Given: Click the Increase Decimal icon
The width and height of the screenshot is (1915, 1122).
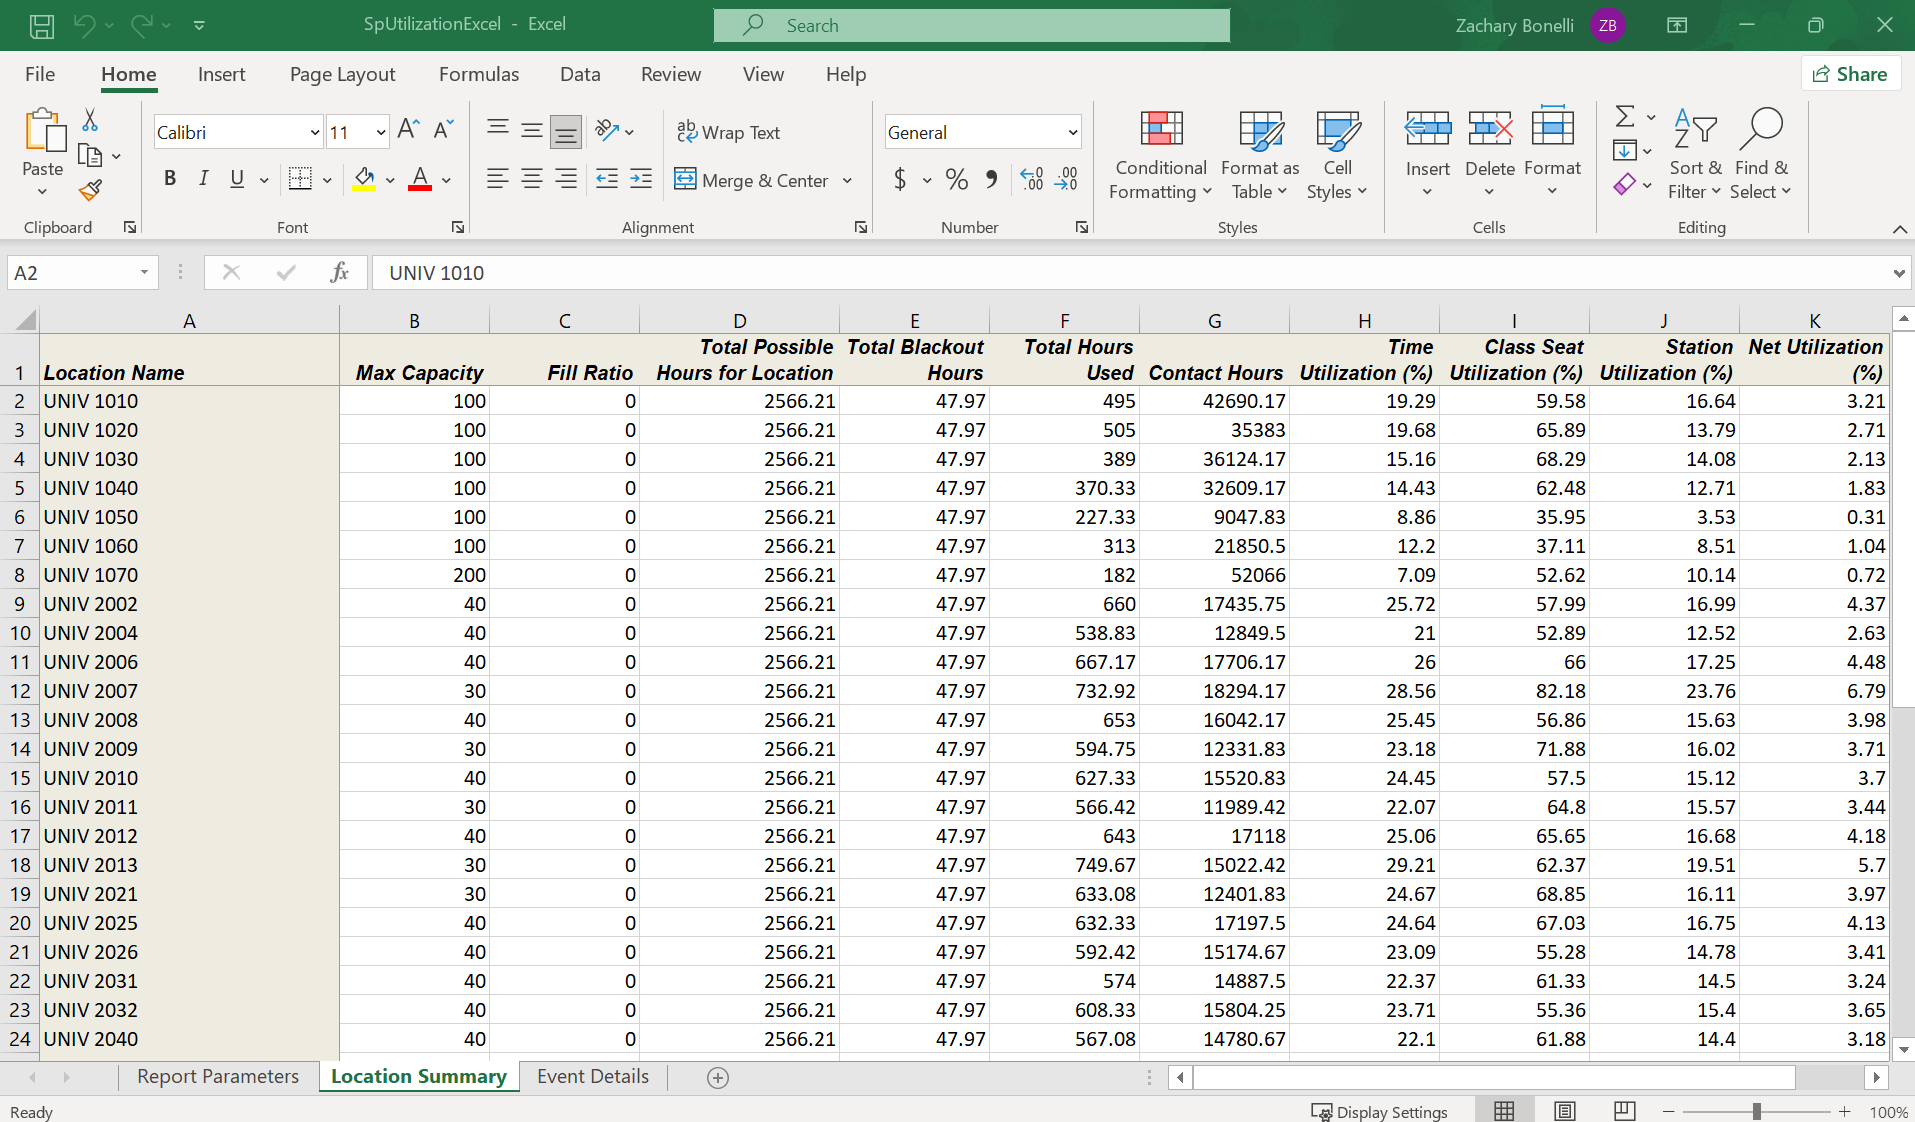Looking at the screenshot, I should pos(1031,179).
